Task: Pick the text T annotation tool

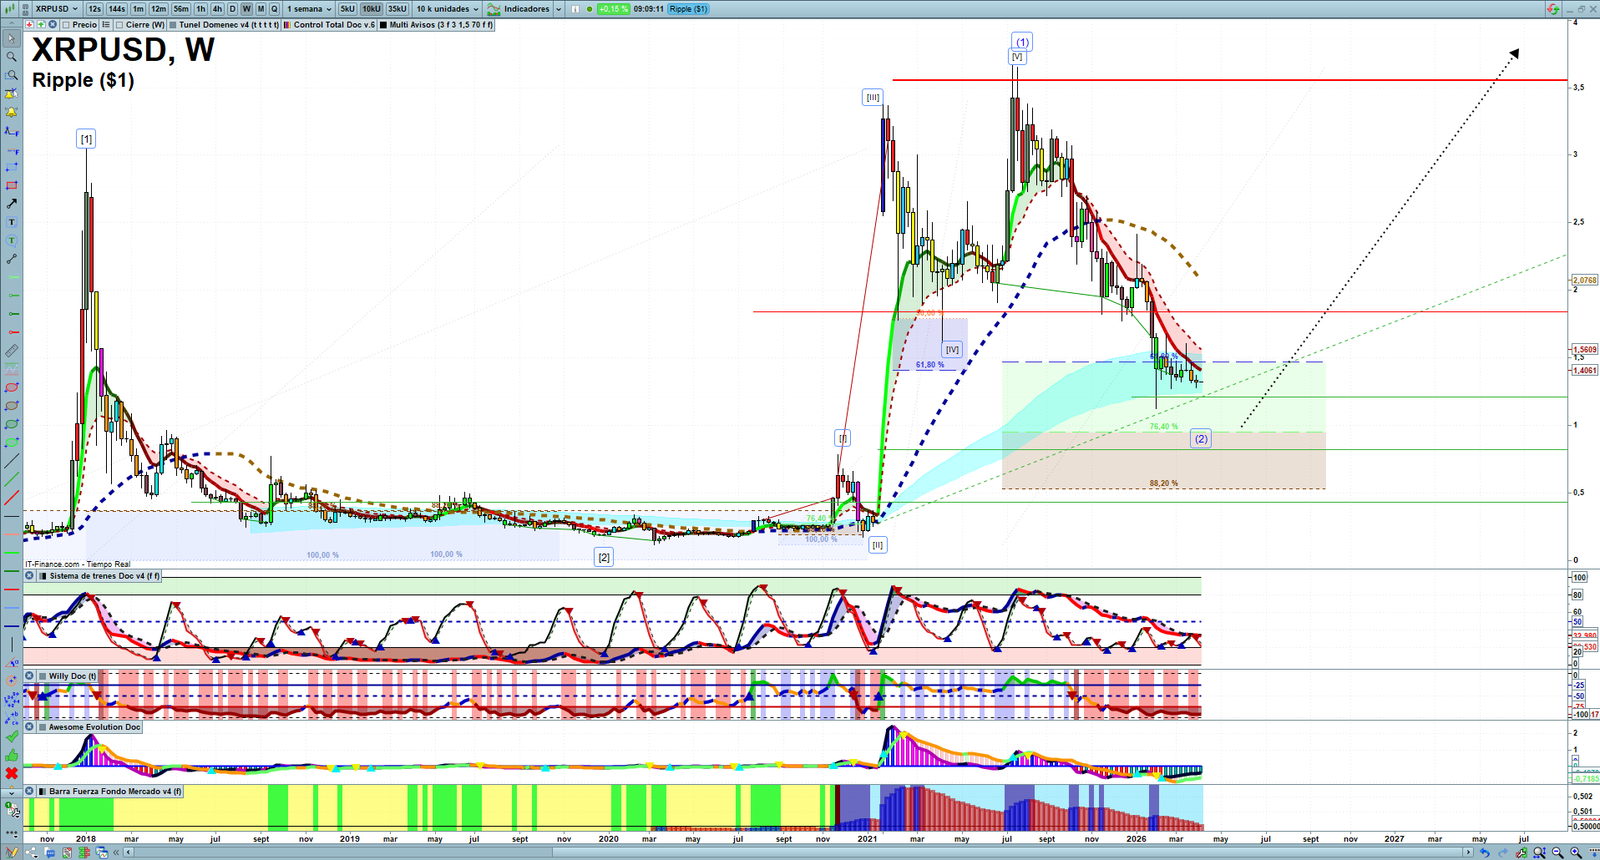Action: coord(11,222)
